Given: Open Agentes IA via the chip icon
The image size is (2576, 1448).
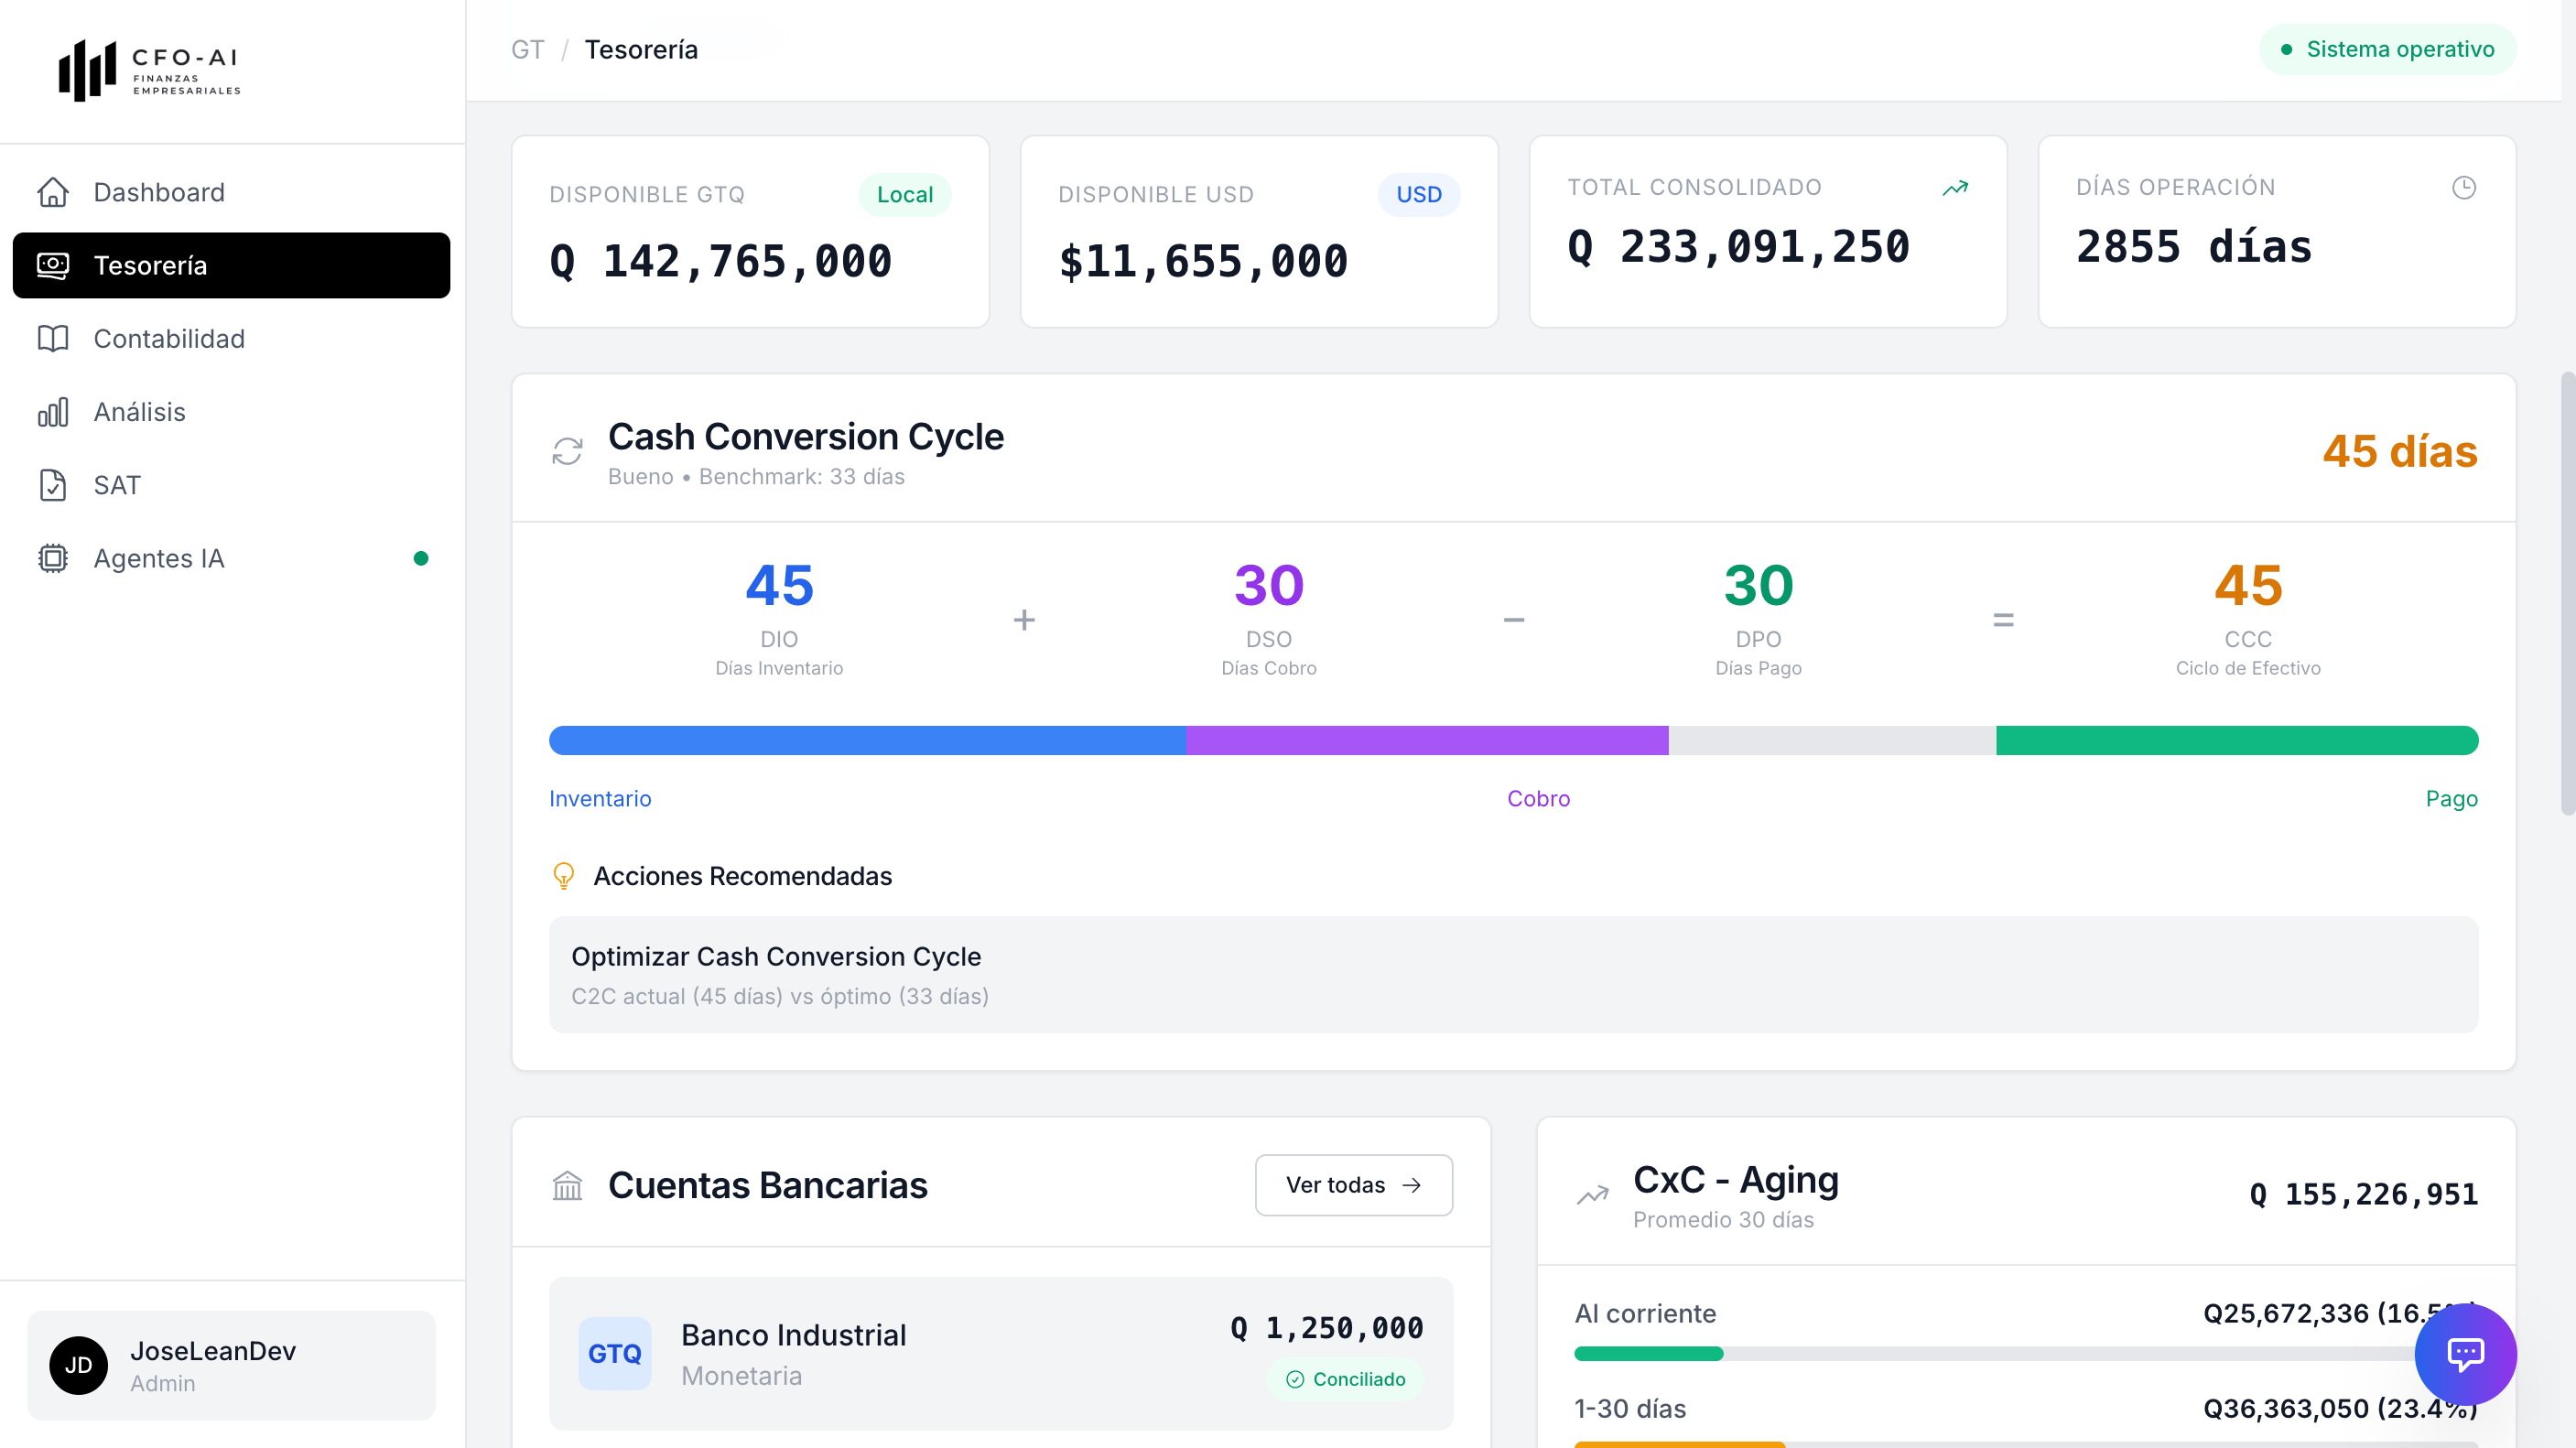Looking at the screenshot, I should pos(53,558).
